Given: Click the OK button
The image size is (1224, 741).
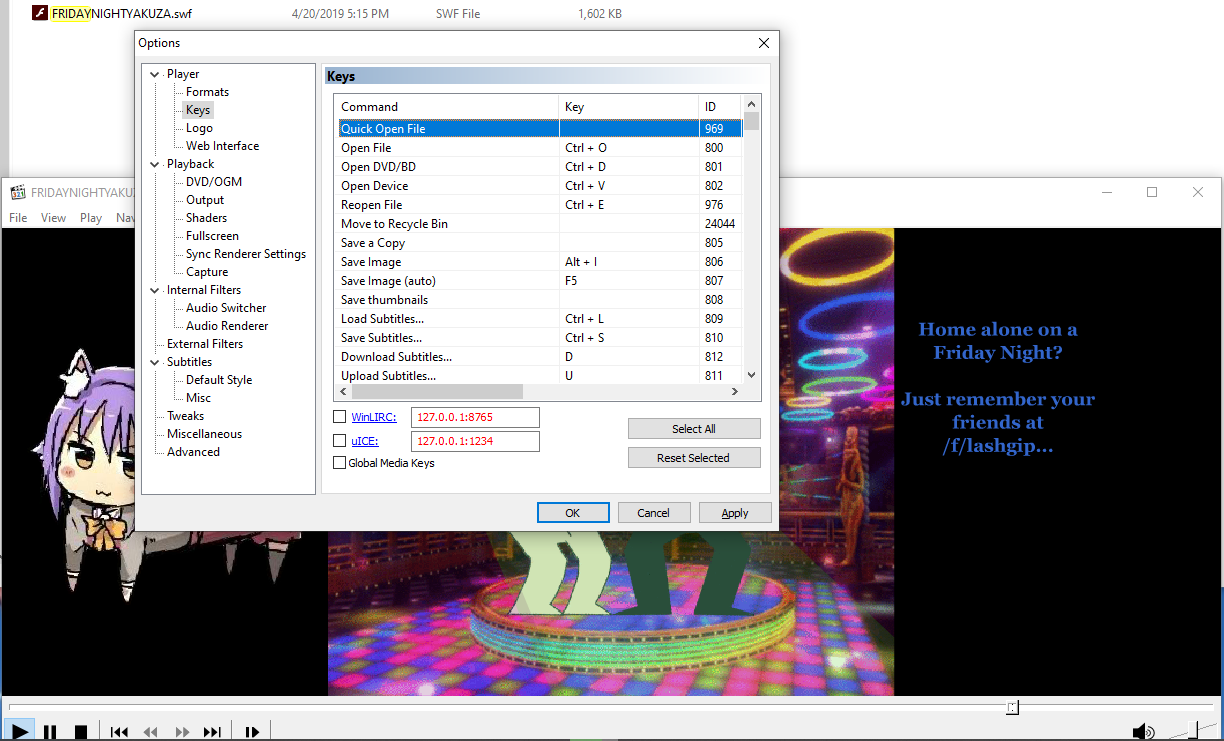Looking at the screenshot, I should pos(573,512).
